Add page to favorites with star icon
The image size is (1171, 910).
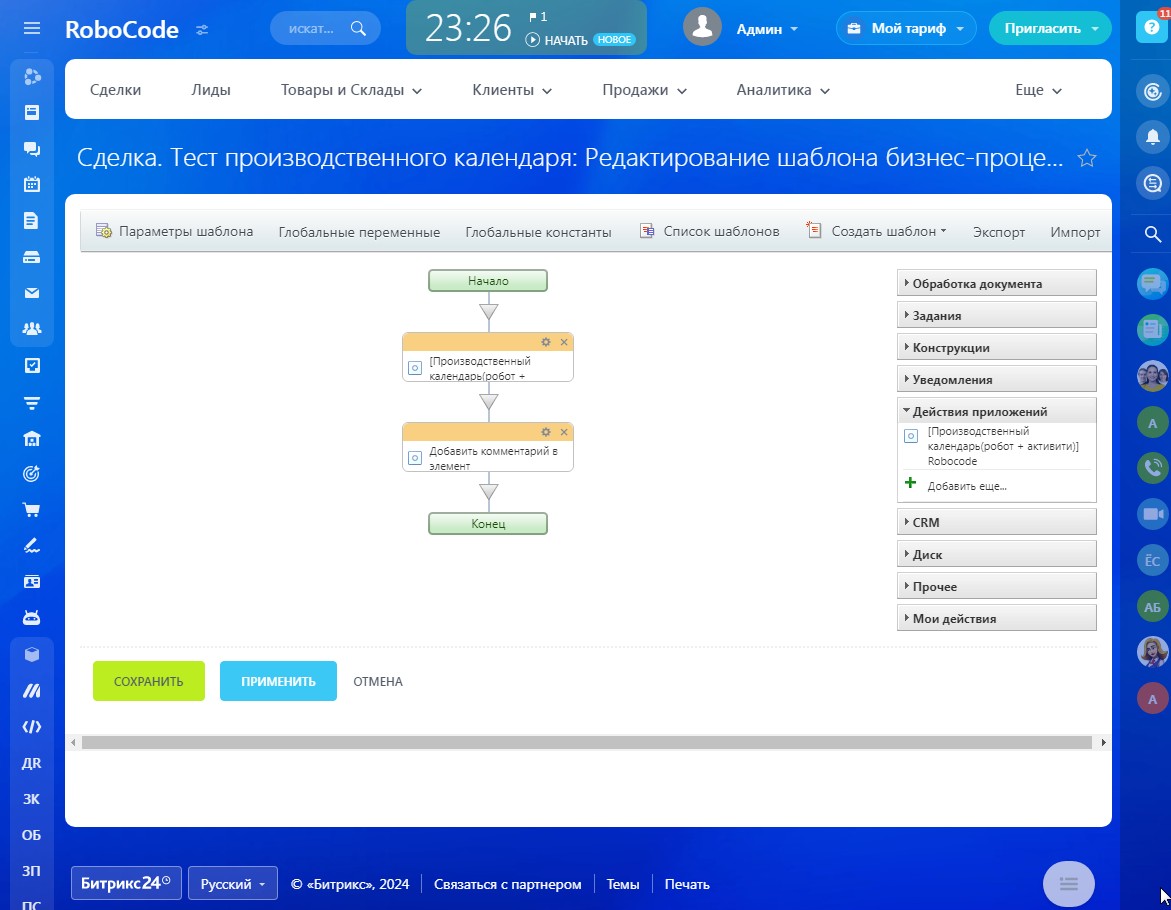pos(1087,158)
